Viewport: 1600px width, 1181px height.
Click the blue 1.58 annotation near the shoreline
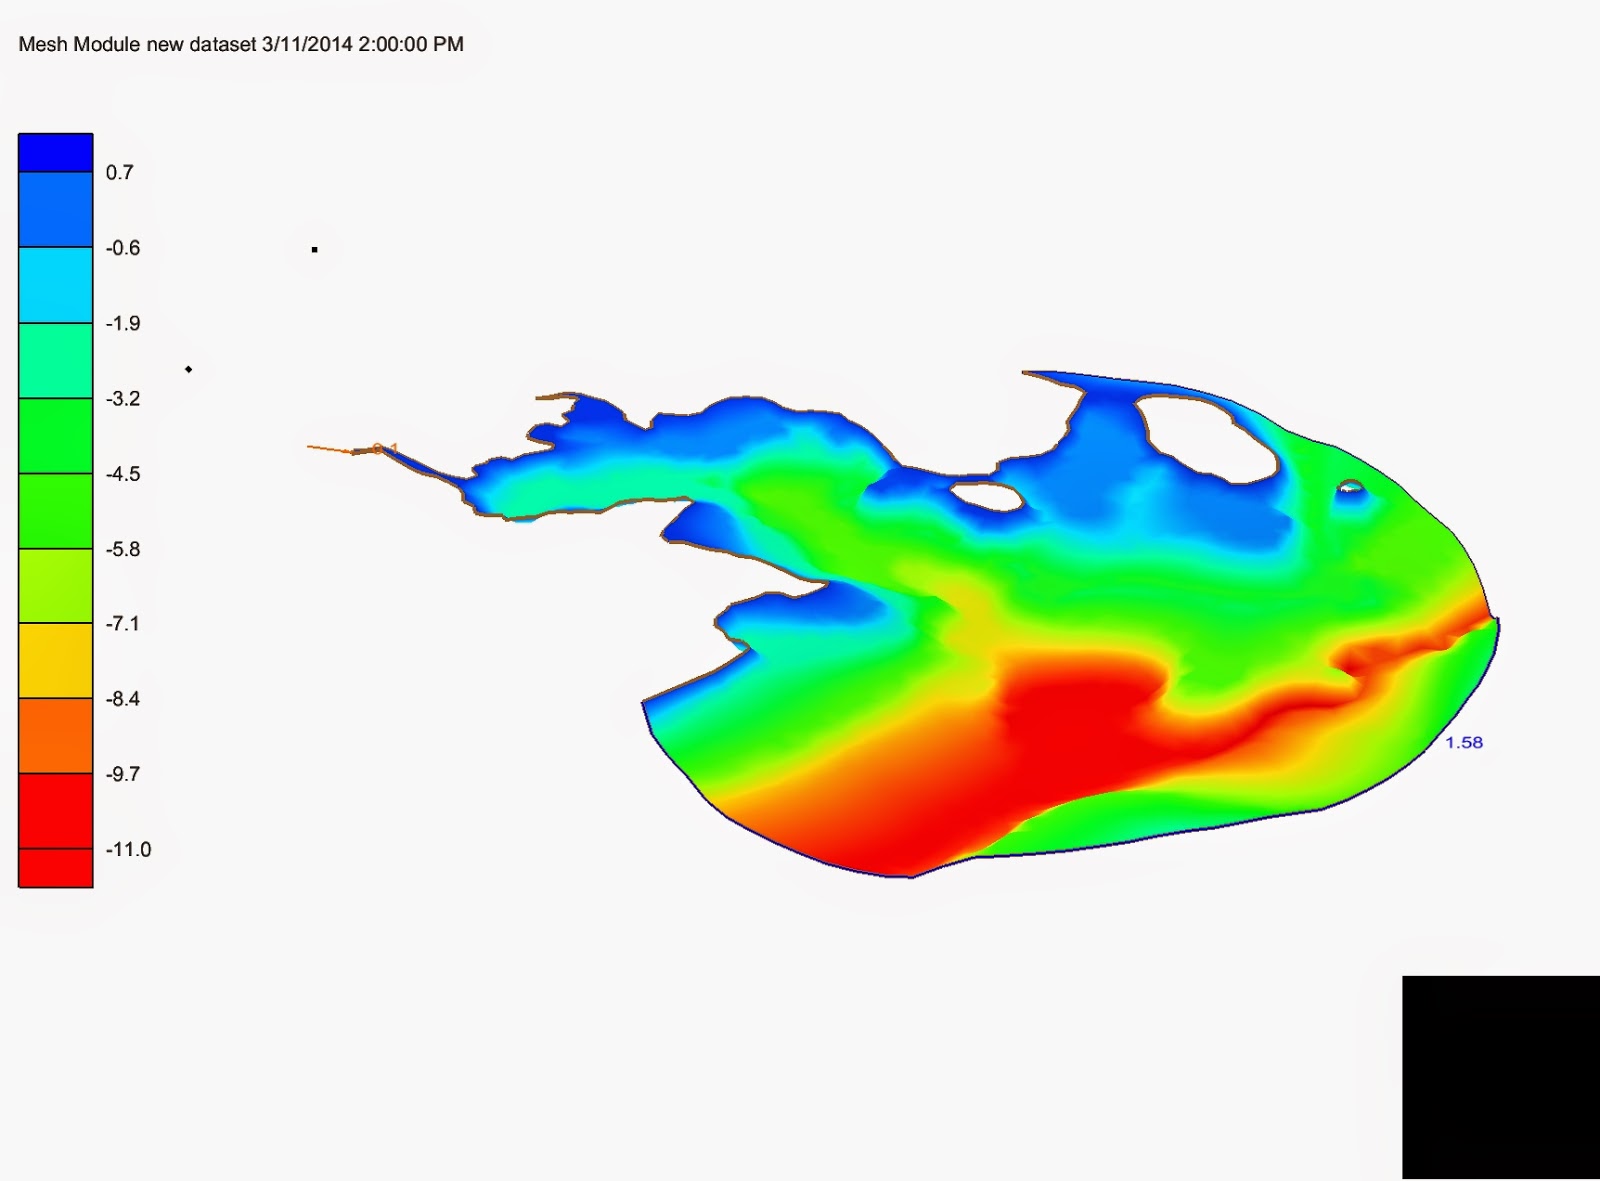point(1462,744)
